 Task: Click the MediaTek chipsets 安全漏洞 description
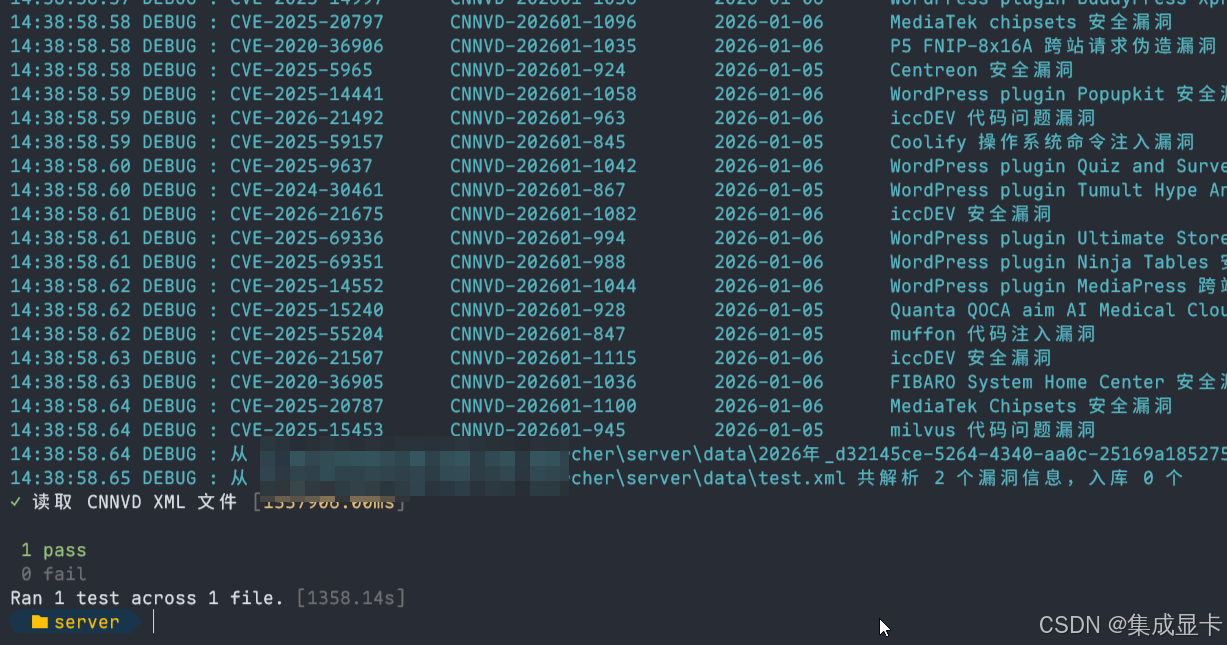pyautogui.click(x=1031, y=22)
